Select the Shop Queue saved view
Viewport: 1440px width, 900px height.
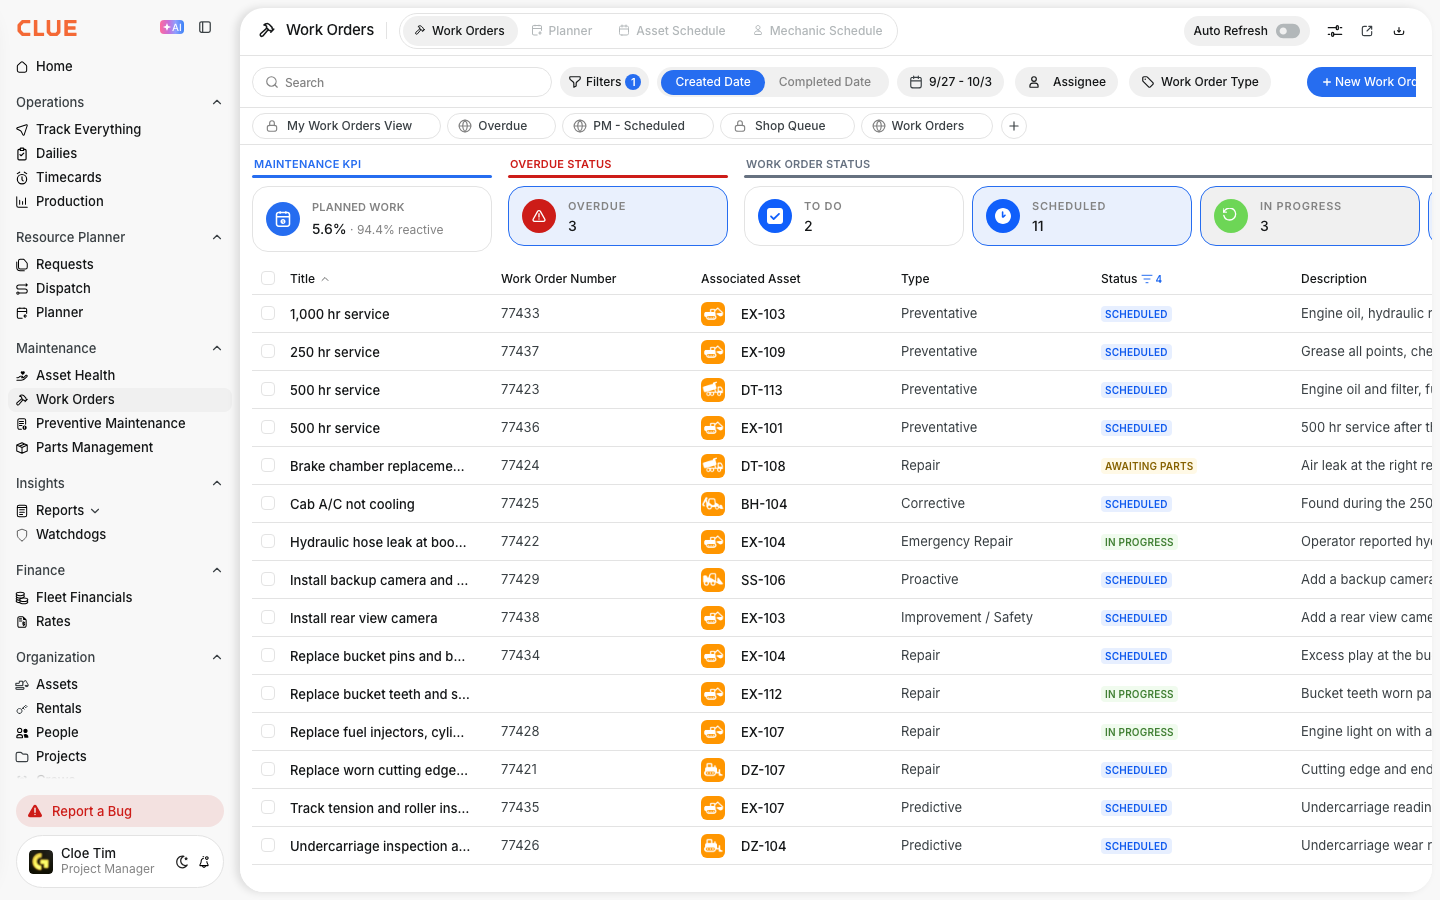pyautogui.click(x=788, y=126)
